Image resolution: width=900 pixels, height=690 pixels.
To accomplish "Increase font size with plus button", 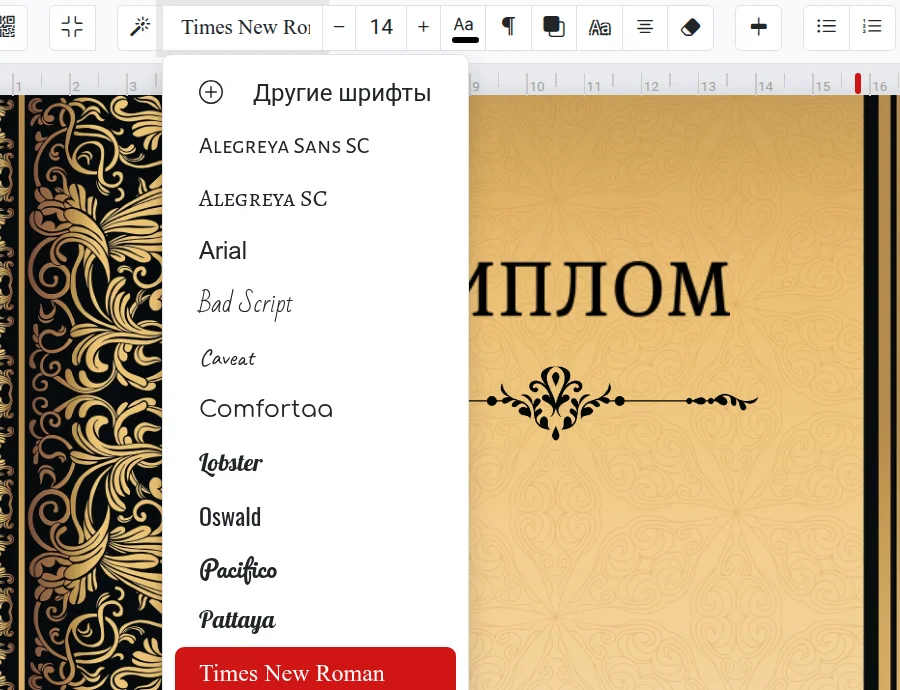I will click(424, 27).
